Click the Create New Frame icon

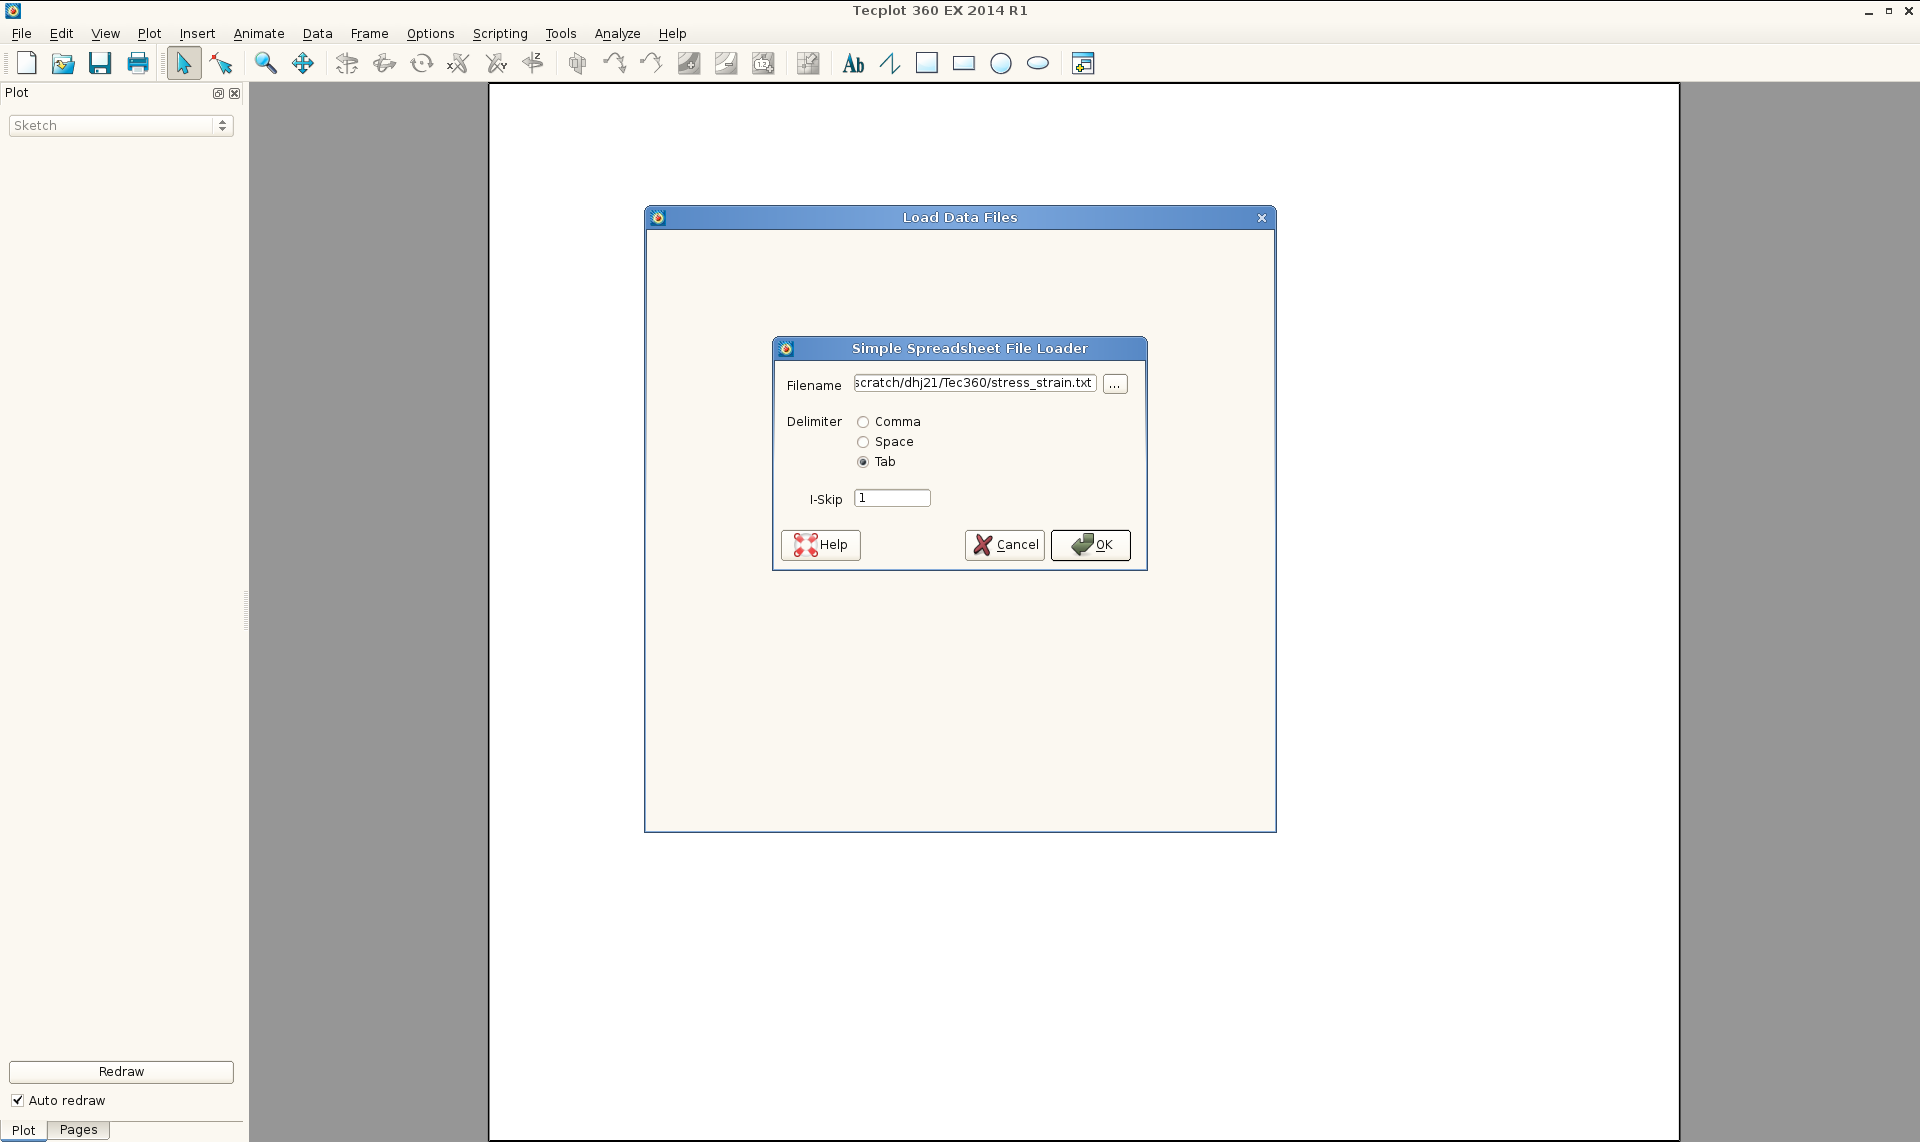pyautogui.click(x=1082, y=63)
